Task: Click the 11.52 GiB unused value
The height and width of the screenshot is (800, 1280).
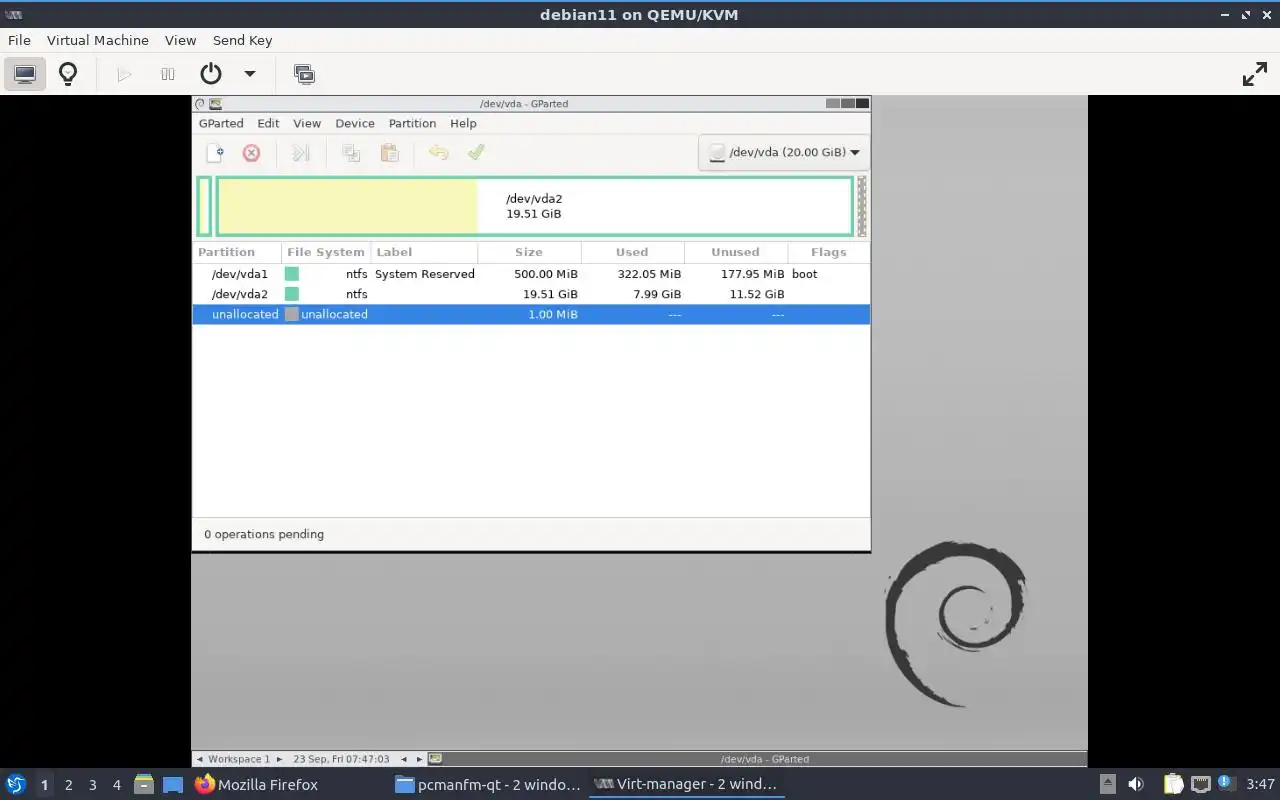Action: 756,294
